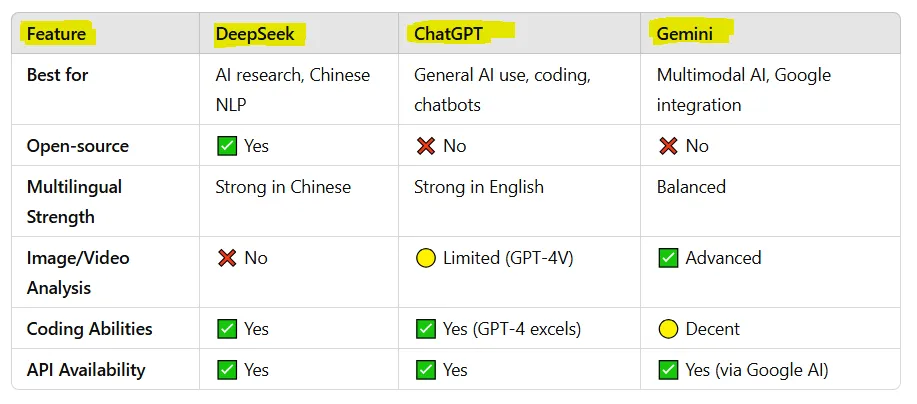The image size is (917, 404).
Task: Click the red X in Gemini Open-source cell
Action: click(x=668, y=146)
